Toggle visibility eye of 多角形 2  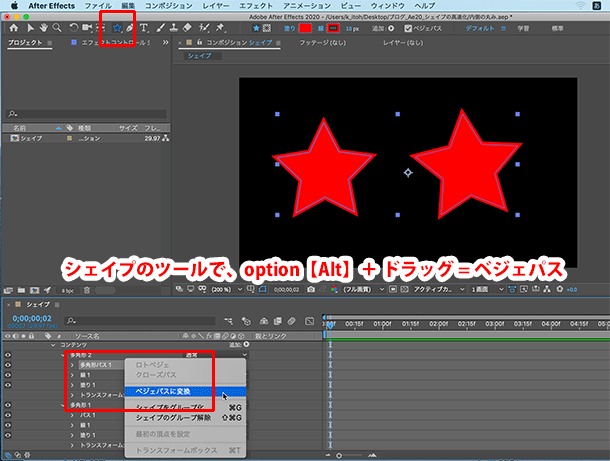8,355
